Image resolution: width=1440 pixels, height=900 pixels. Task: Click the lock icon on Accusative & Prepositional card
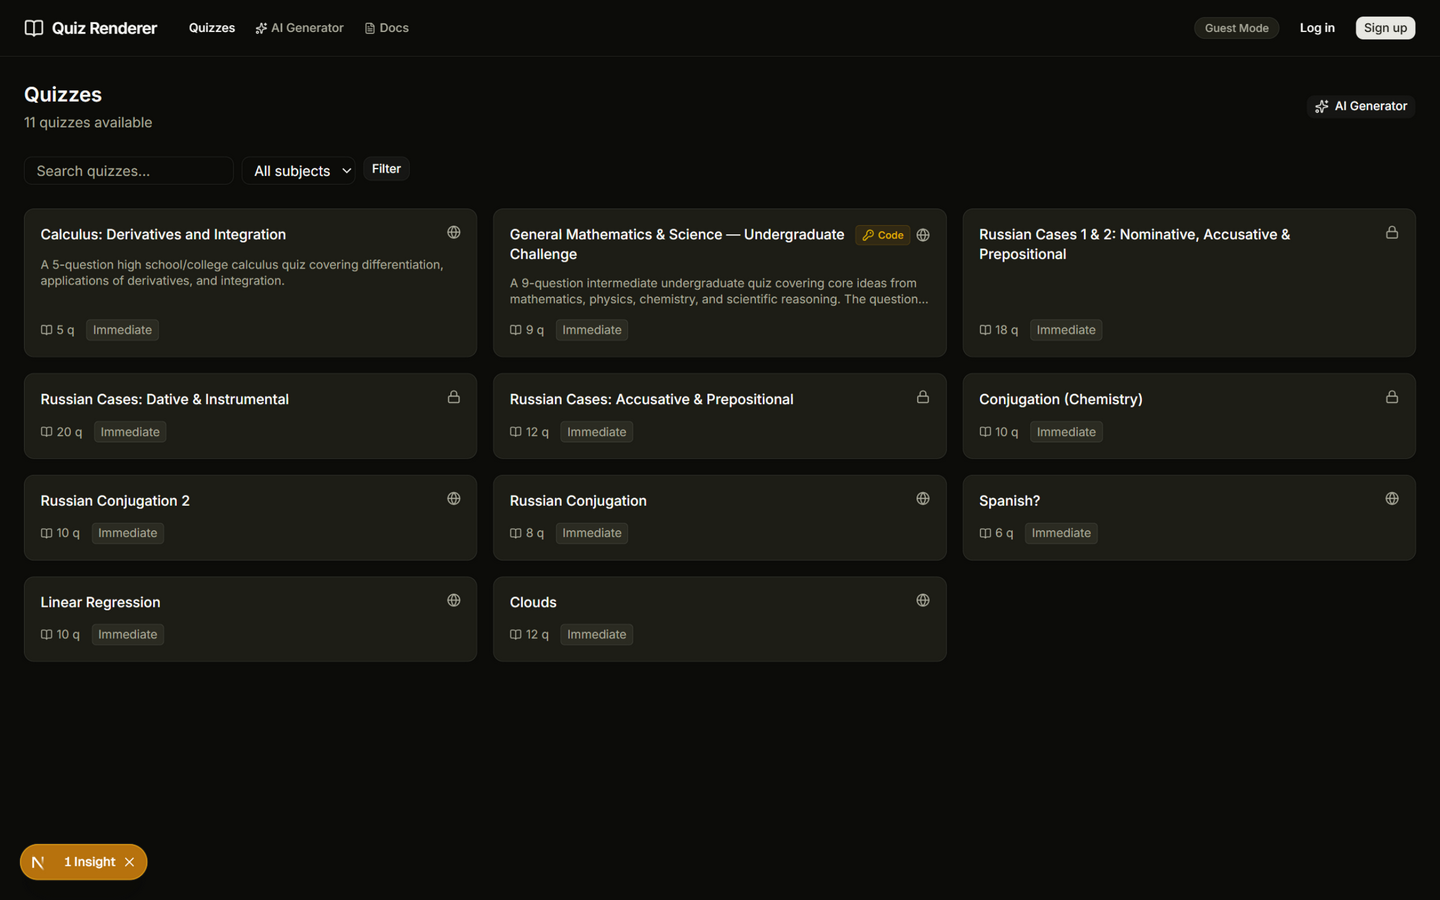point(923,397)
